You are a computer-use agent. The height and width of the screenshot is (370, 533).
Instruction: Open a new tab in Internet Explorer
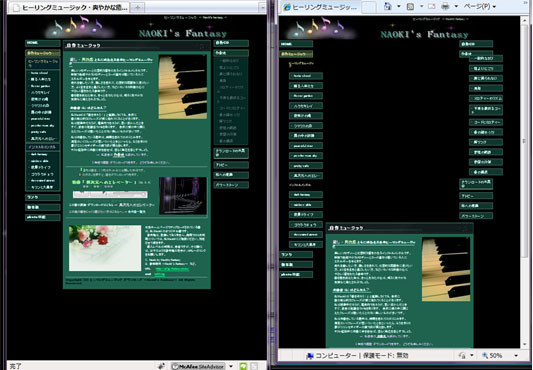(368, 7)
